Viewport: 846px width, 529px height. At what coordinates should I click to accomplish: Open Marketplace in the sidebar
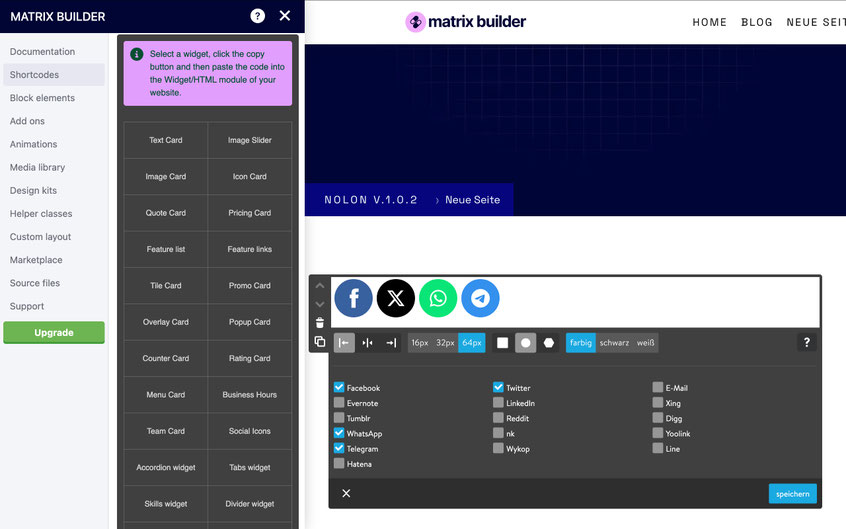click(54, 260)
